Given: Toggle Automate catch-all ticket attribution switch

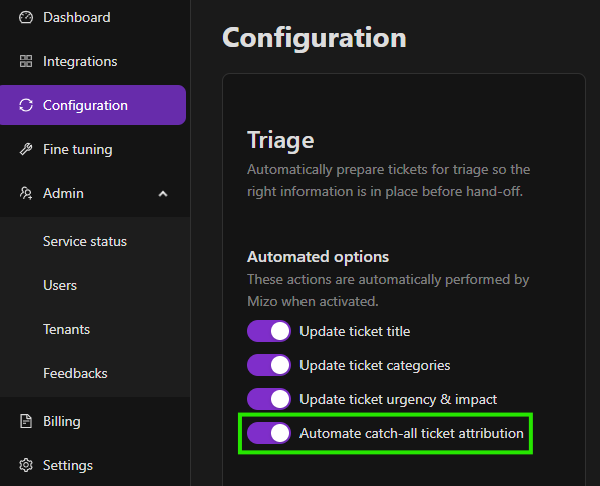Looking at the screenshot, I should pos(269,433).
